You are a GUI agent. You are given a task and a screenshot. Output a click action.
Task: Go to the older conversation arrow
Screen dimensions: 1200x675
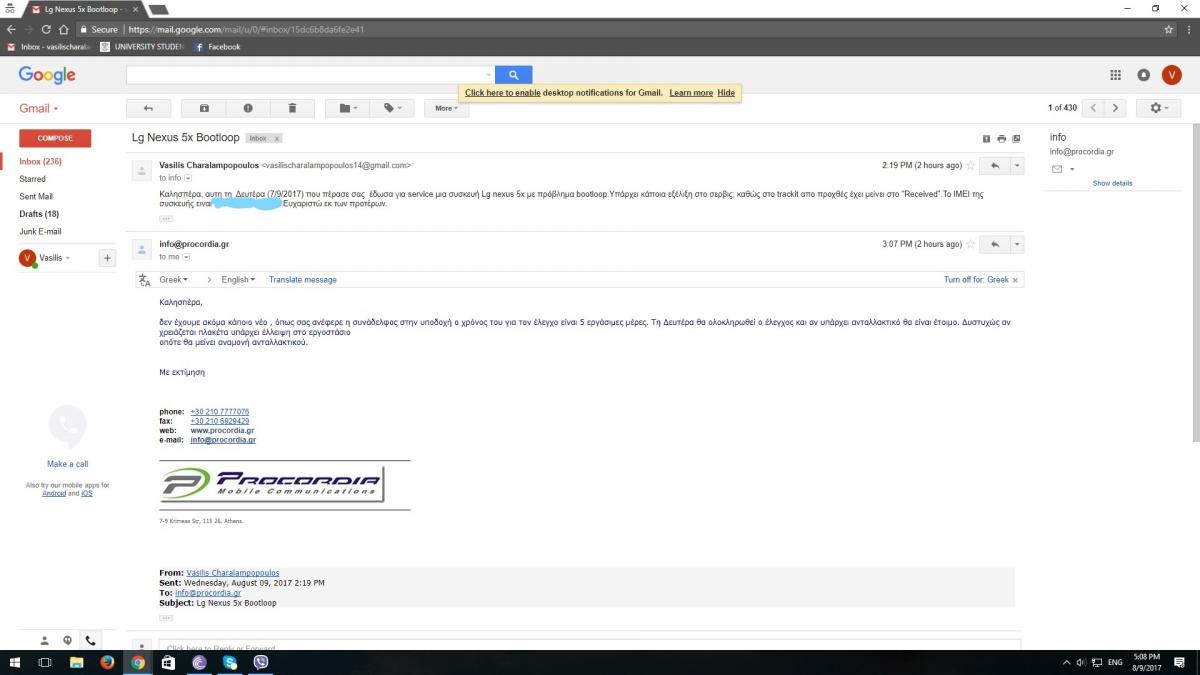pyautogui.click(x=1116, y=108)
